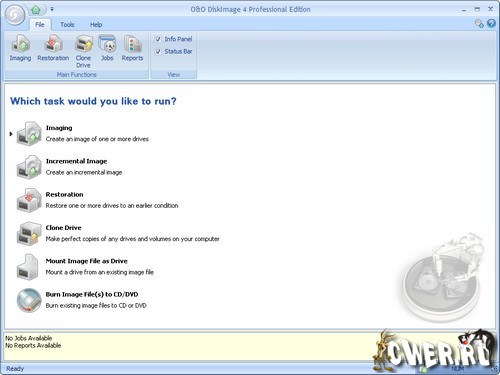Open the help icon in top-right corner
The width and height of the screenshot is (500, 375).
[491, 23]
